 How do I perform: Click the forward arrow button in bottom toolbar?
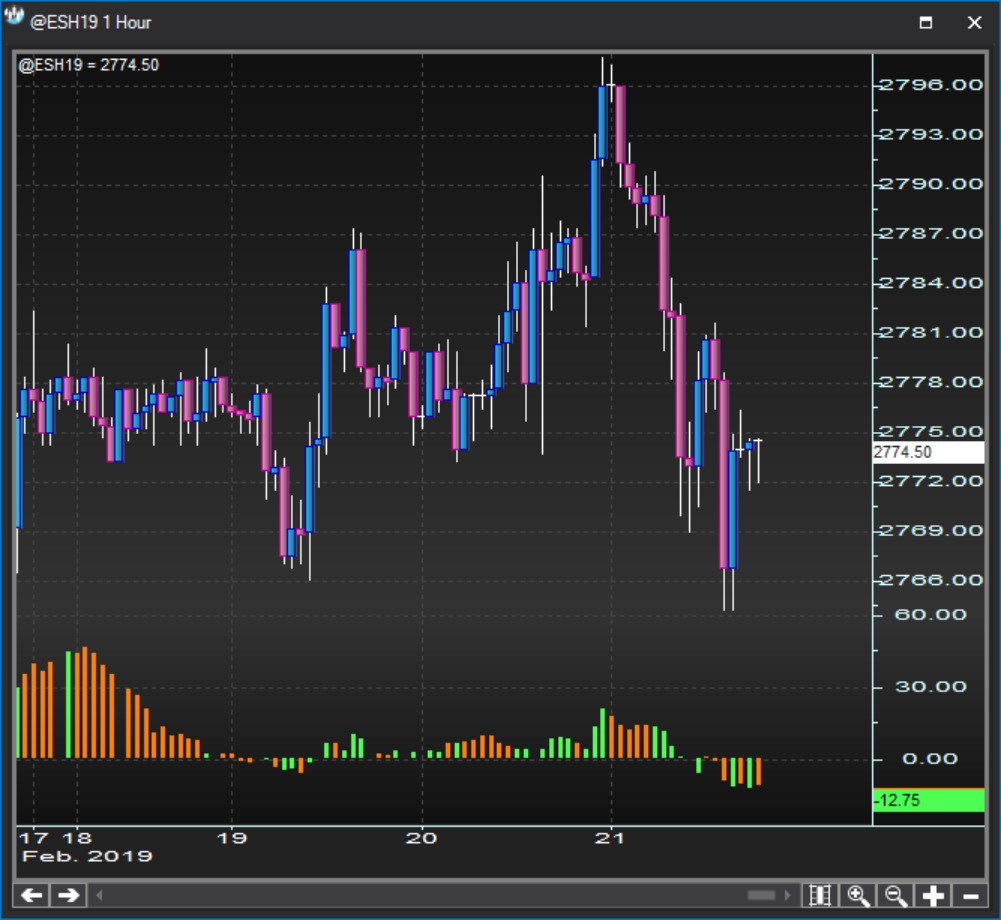click(68, 895)
